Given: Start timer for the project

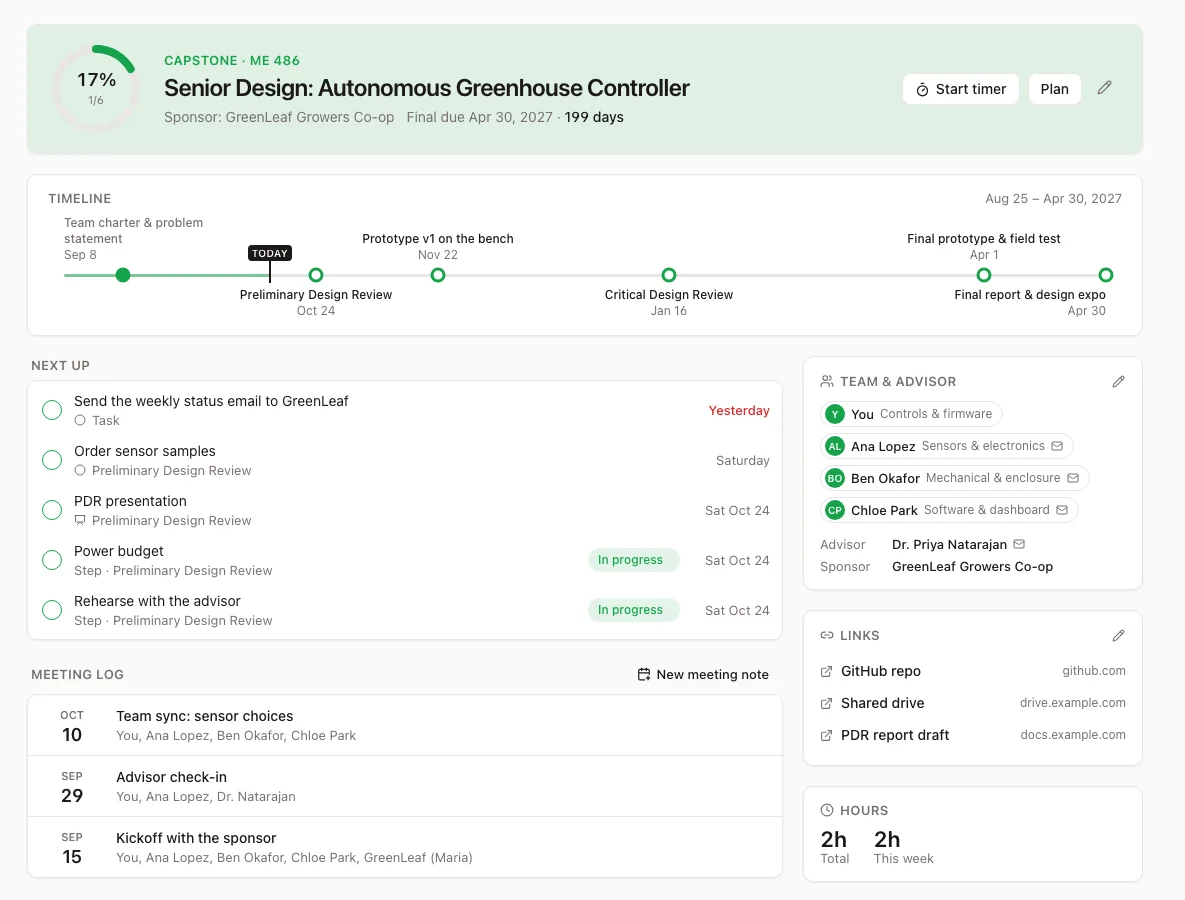Looking at the screenshot, I should pos(961,89).
